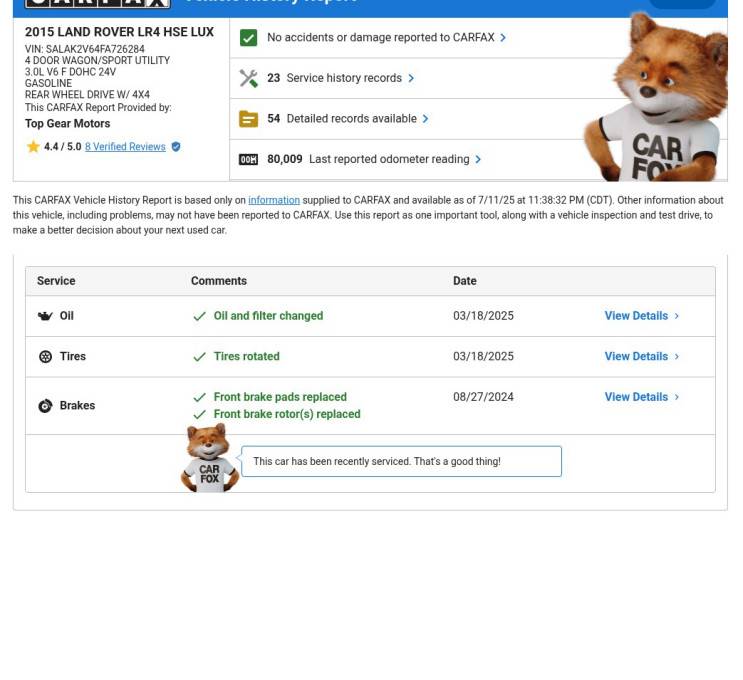
Task: Click checkmark beside Oil and filter changed
Action: 200,316
